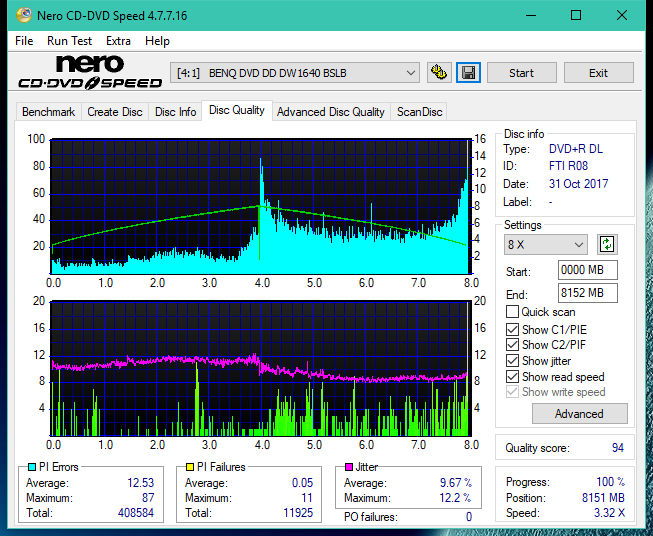Switch to the Advanced Disc Quality tab

[x=331, y=112]
